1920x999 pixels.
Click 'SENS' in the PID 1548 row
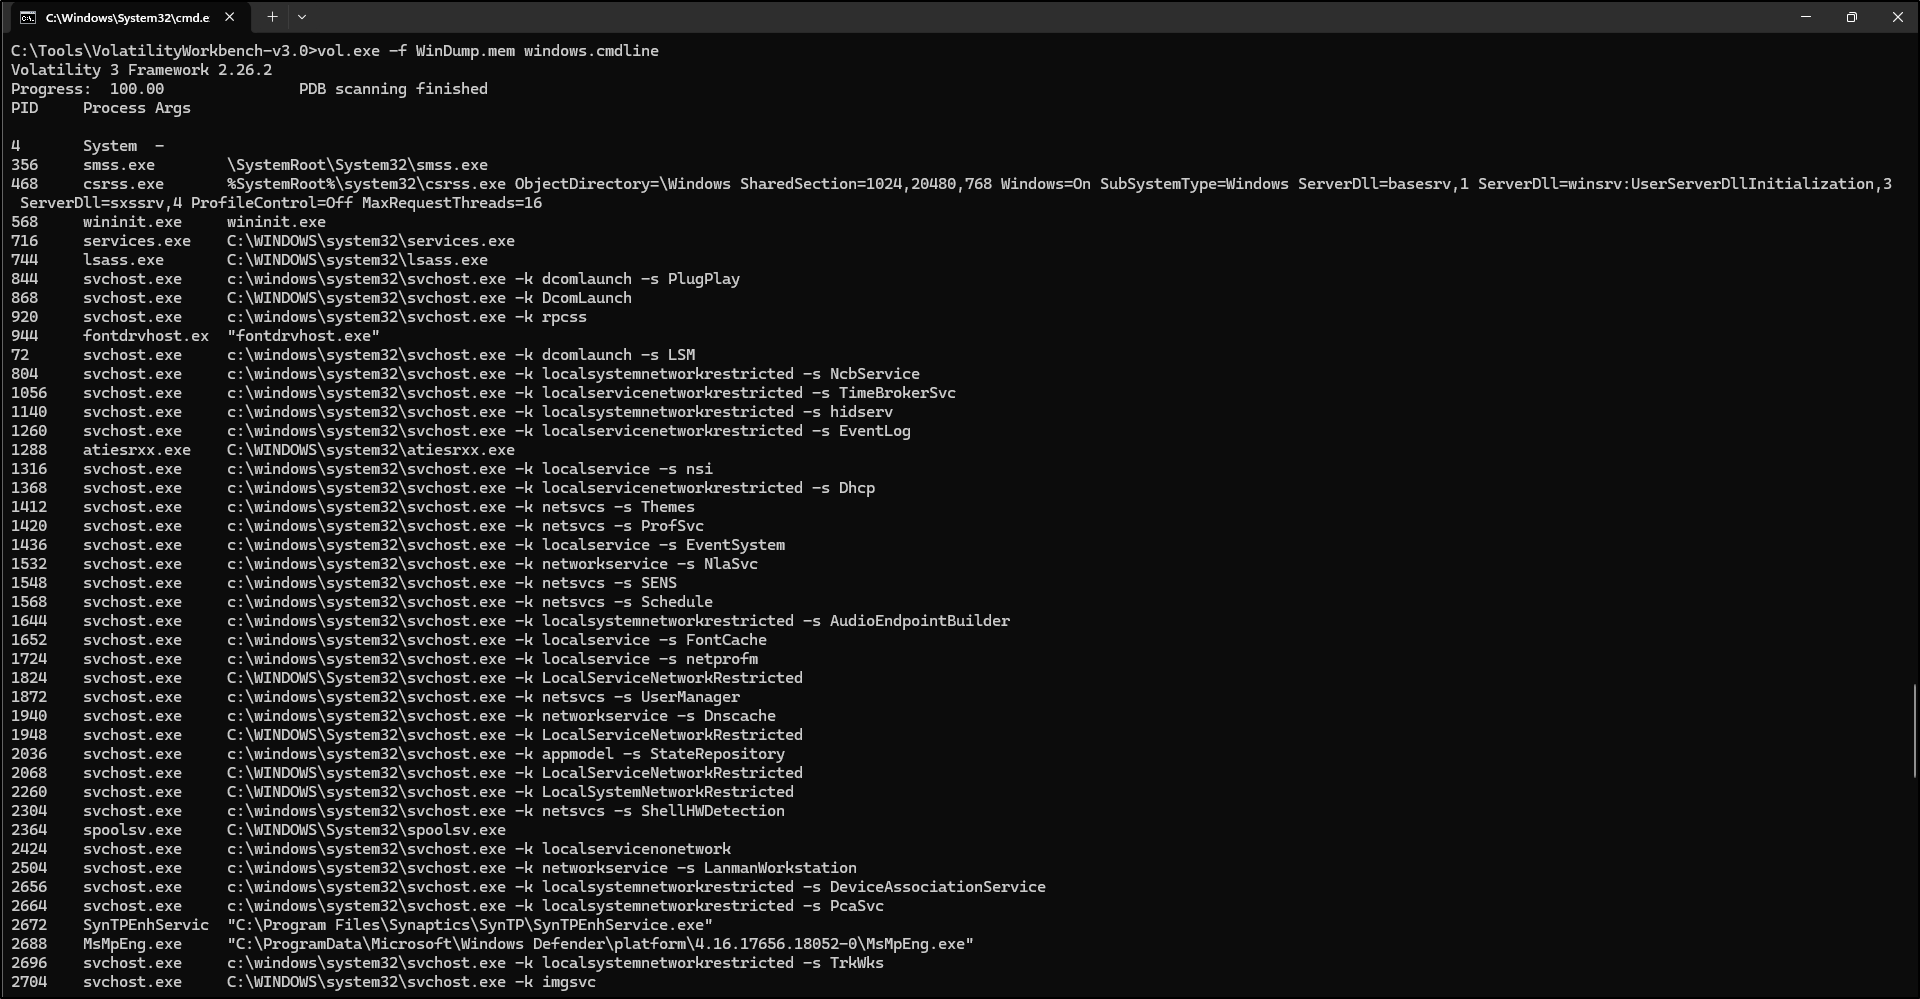659,583
